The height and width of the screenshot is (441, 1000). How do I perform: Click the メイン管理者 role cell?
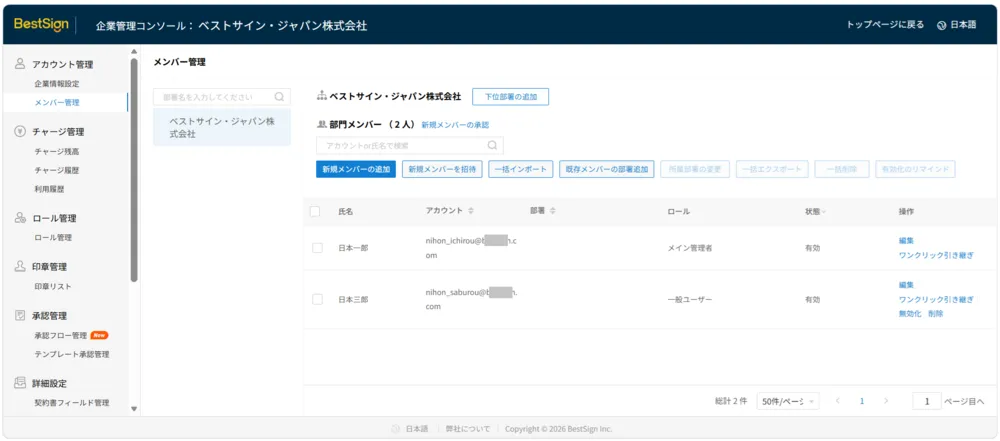coord(689,248)
